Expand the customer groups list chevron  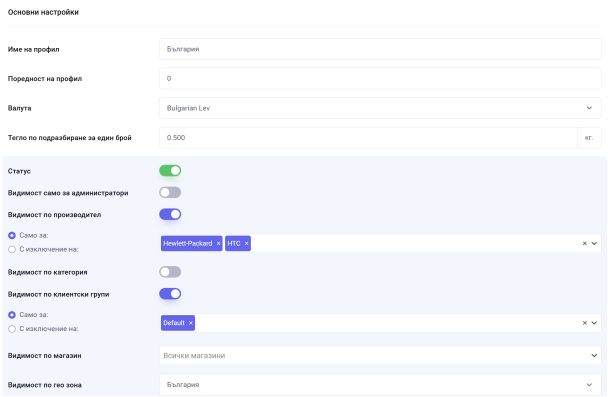click(x=594, y=323)
